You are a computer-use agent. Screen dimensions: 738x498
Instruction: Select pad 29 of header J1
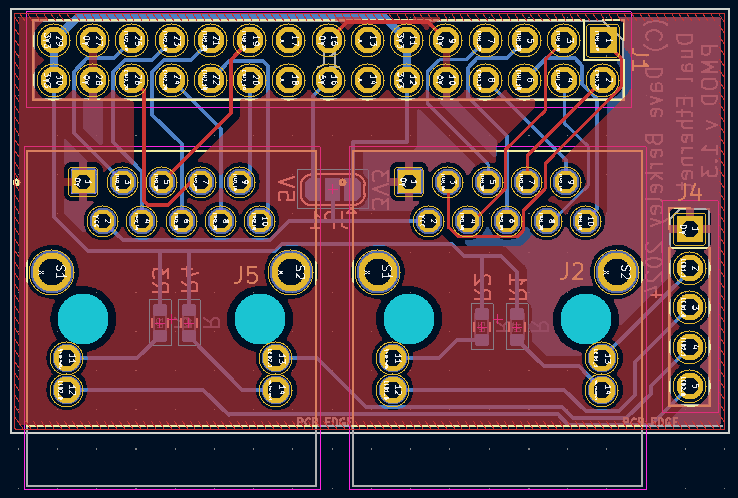(53, 40)
